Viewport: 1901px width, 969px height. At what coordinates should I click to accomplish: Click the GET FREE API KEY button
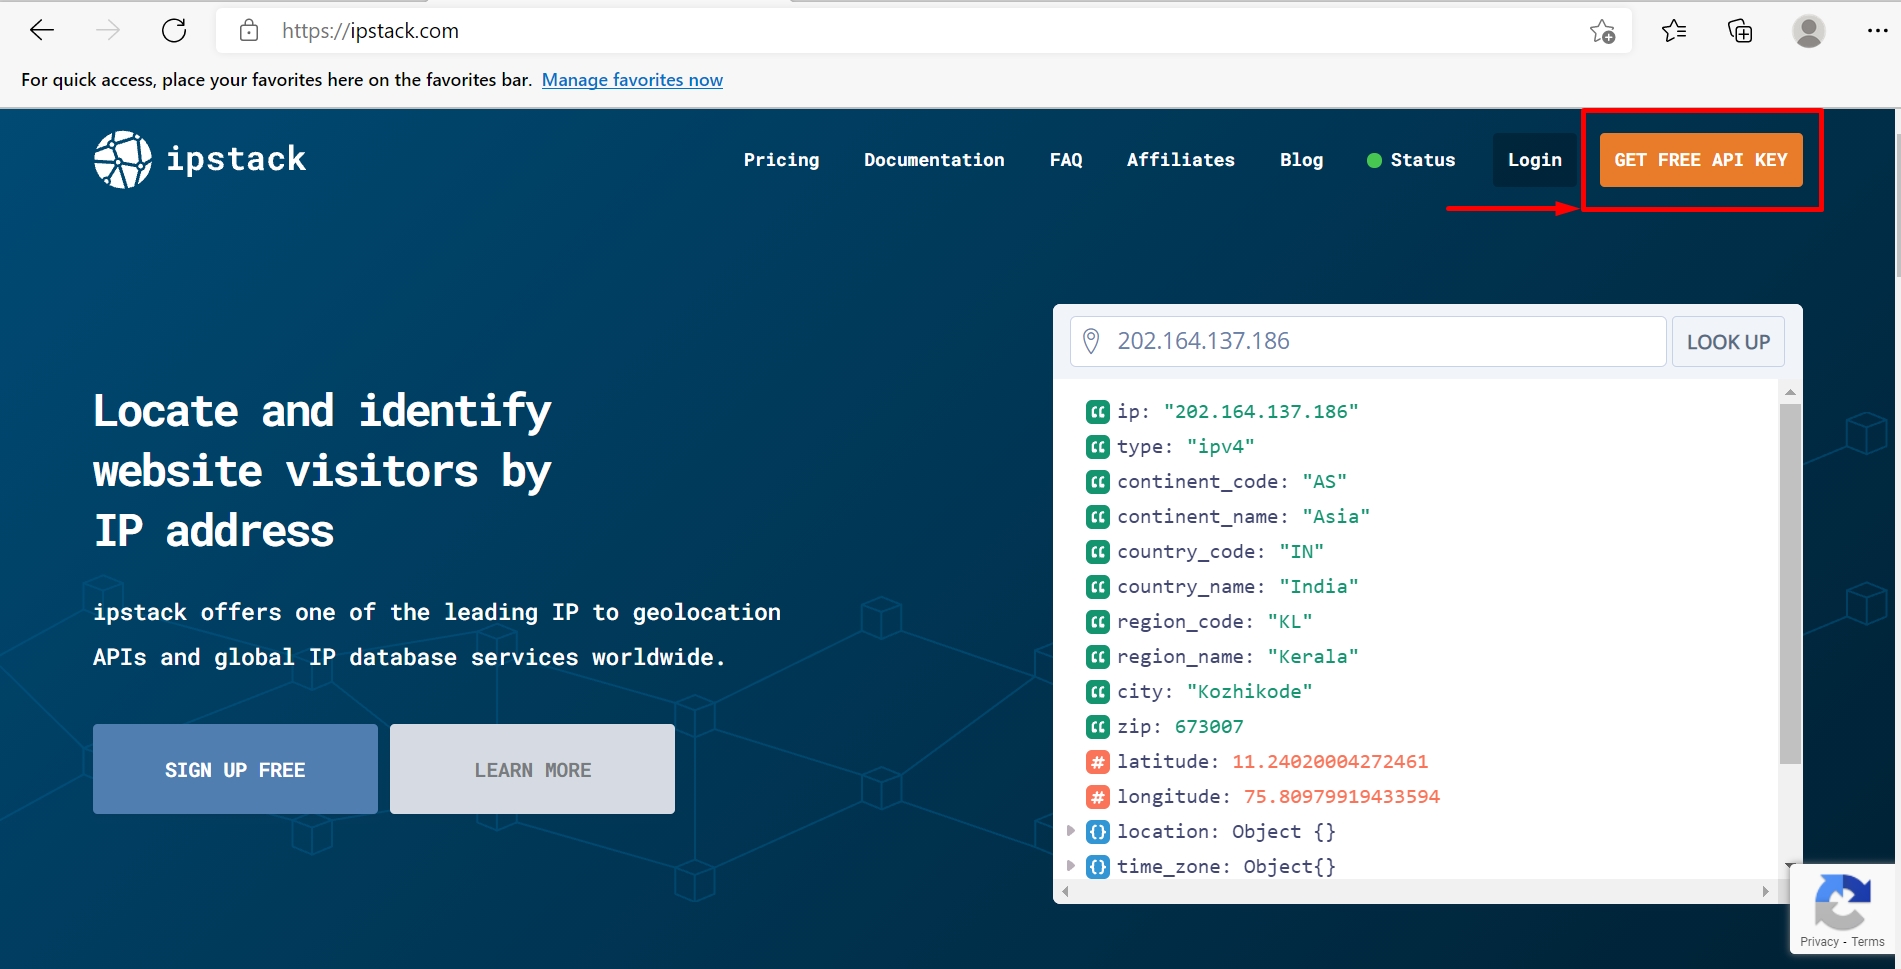(x=1701, y=160)
